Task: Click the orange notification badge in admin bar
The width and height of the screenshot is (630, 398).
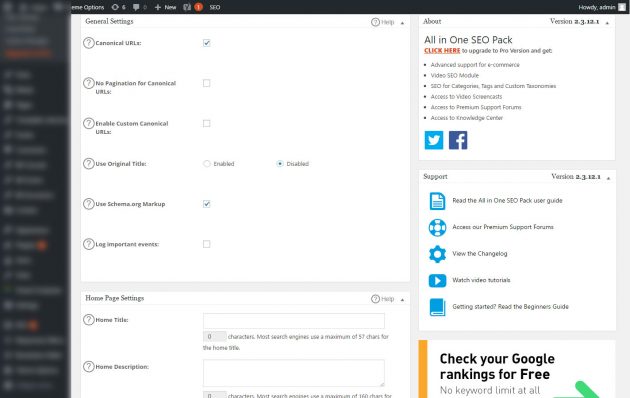Action: [x=198, y=7]
